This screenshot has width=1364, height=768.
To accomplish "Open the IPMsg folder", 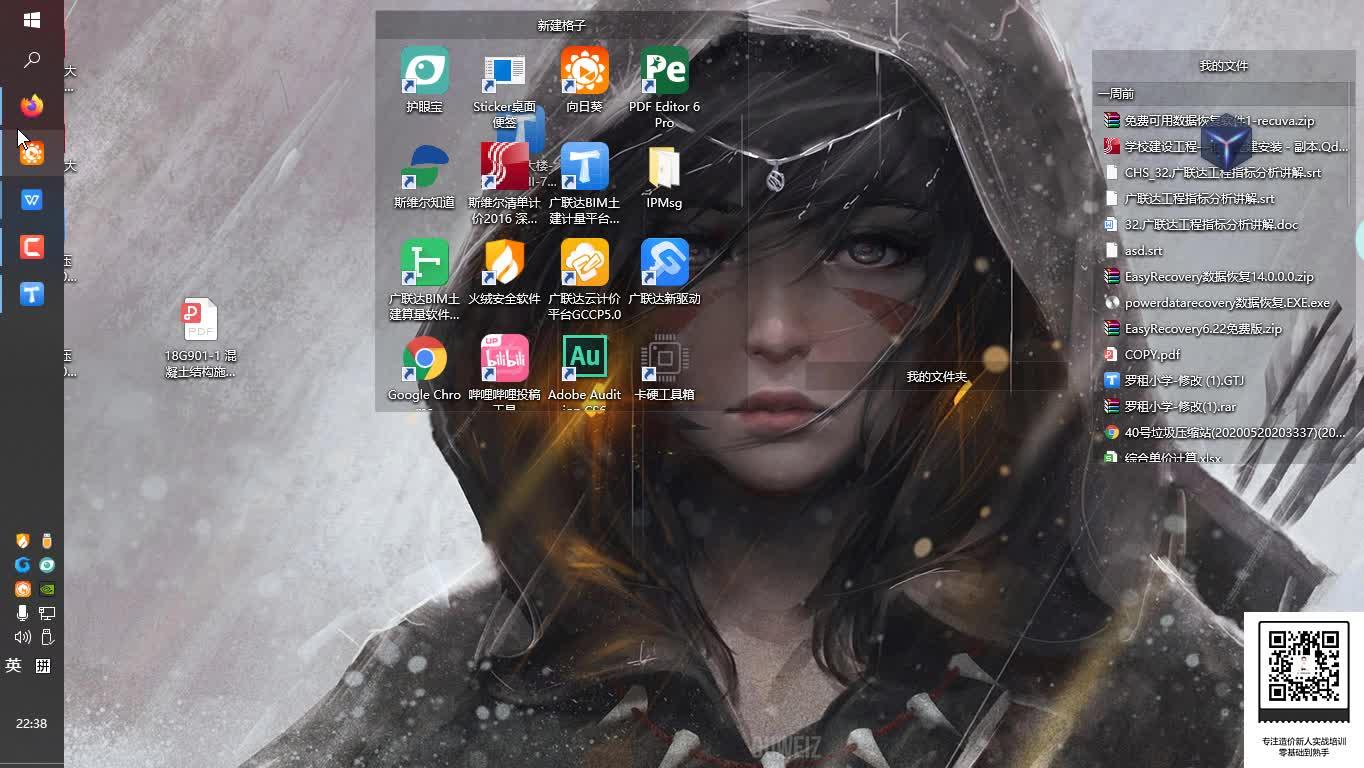I will pos(665,176).
